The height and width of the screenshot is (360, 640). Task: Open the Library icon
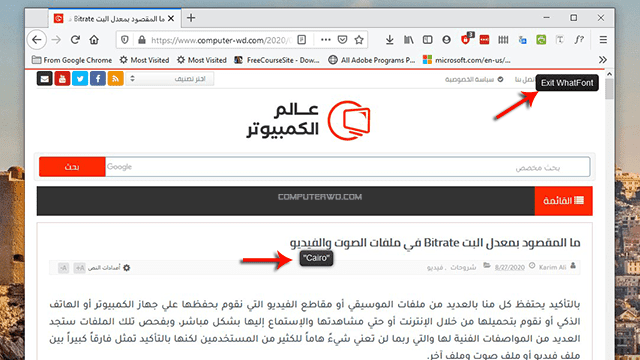(409, 40)
